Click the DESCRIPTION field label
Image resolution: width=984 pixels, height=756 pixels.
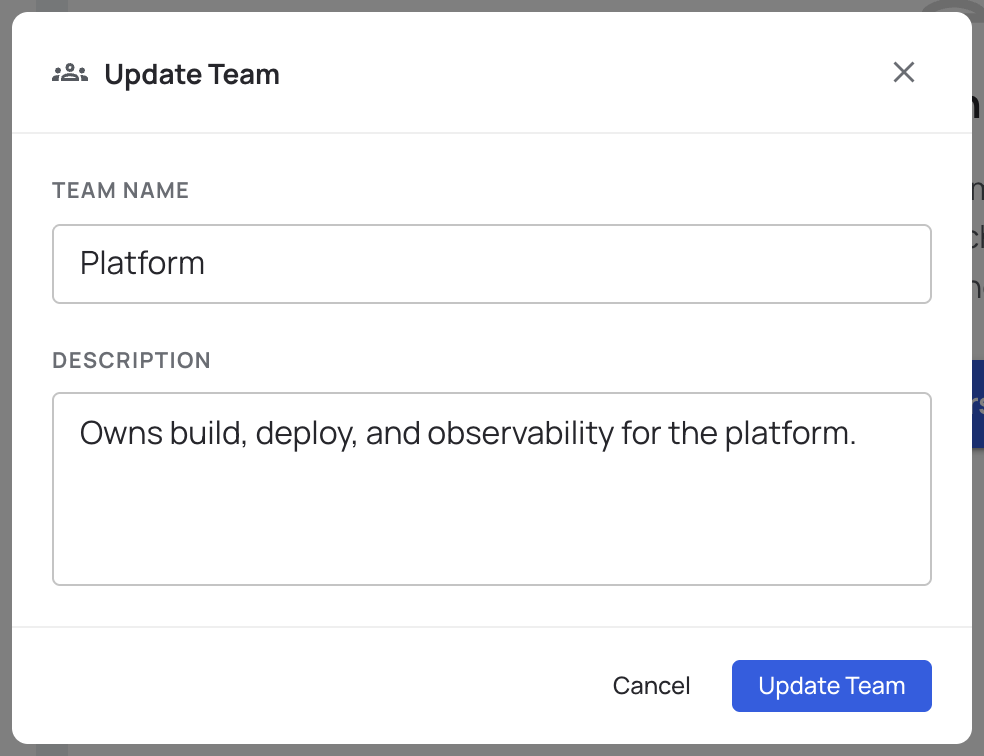pyautogui.click(x=131, y=360)
